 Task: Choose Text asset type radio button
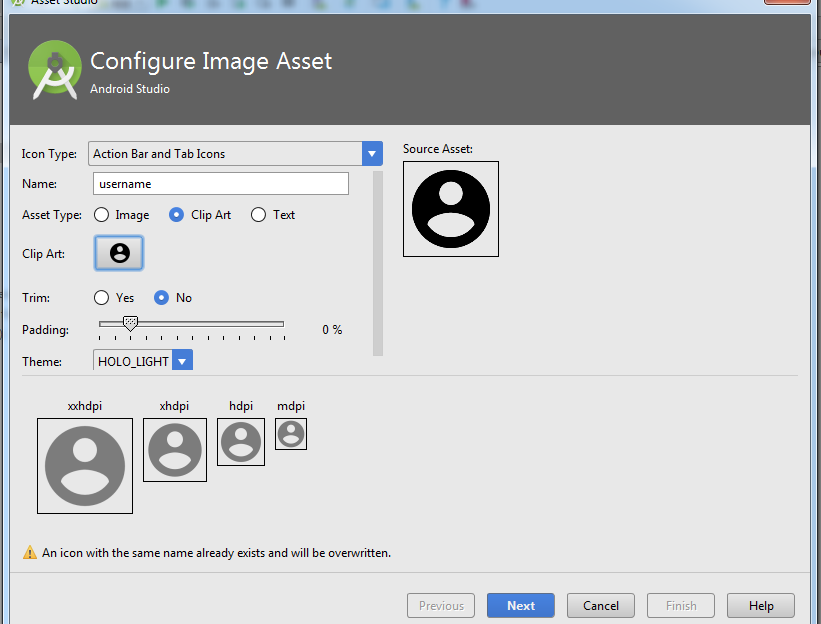pyautogui.click(x=259, y=215)
